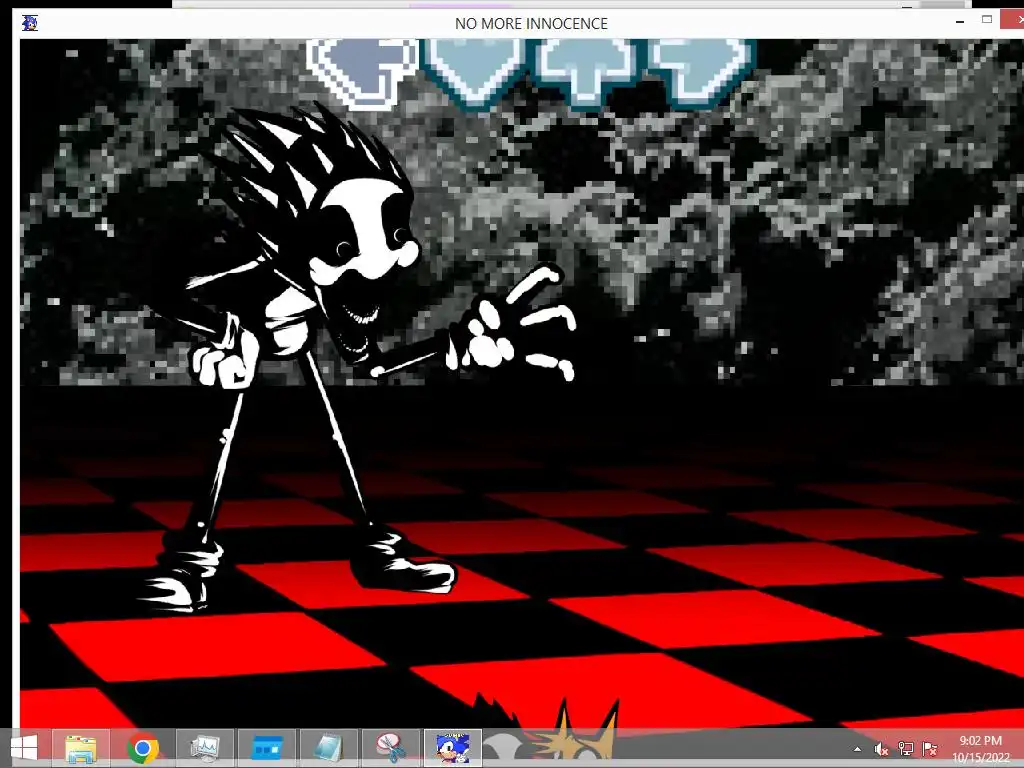Open the Snipping Tool taskbar icon
Image resolution: width=1024 pixels, height=768 pixels.
point(391,748)
